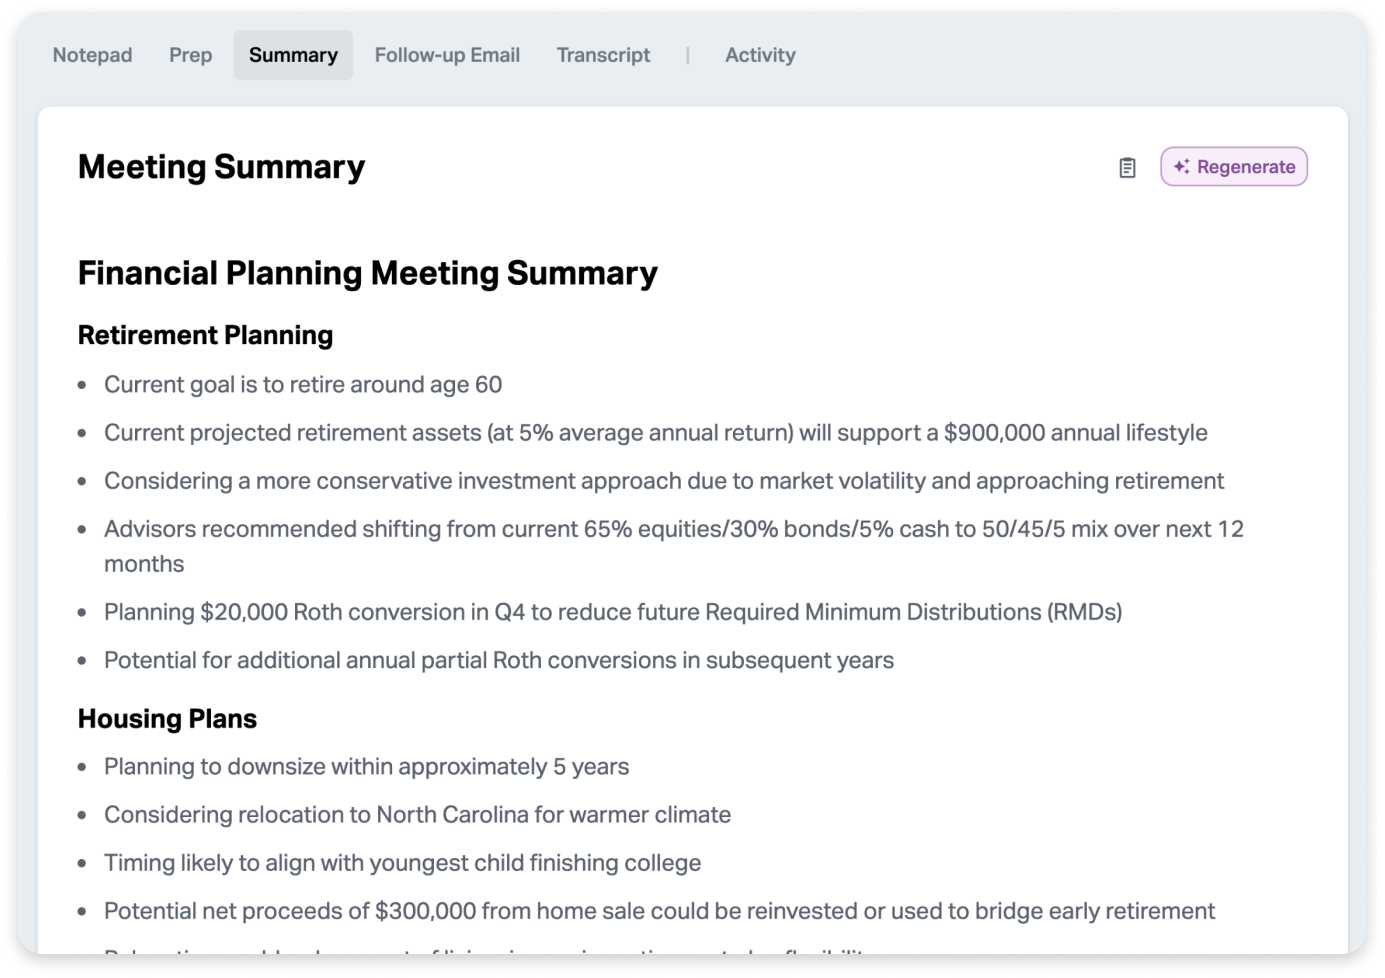Image resolution: width=1385 pixels, height=978 pixels.
Task: Click the bullet about $900,000 annual lifestyle
Action: [x=656, y=433]
